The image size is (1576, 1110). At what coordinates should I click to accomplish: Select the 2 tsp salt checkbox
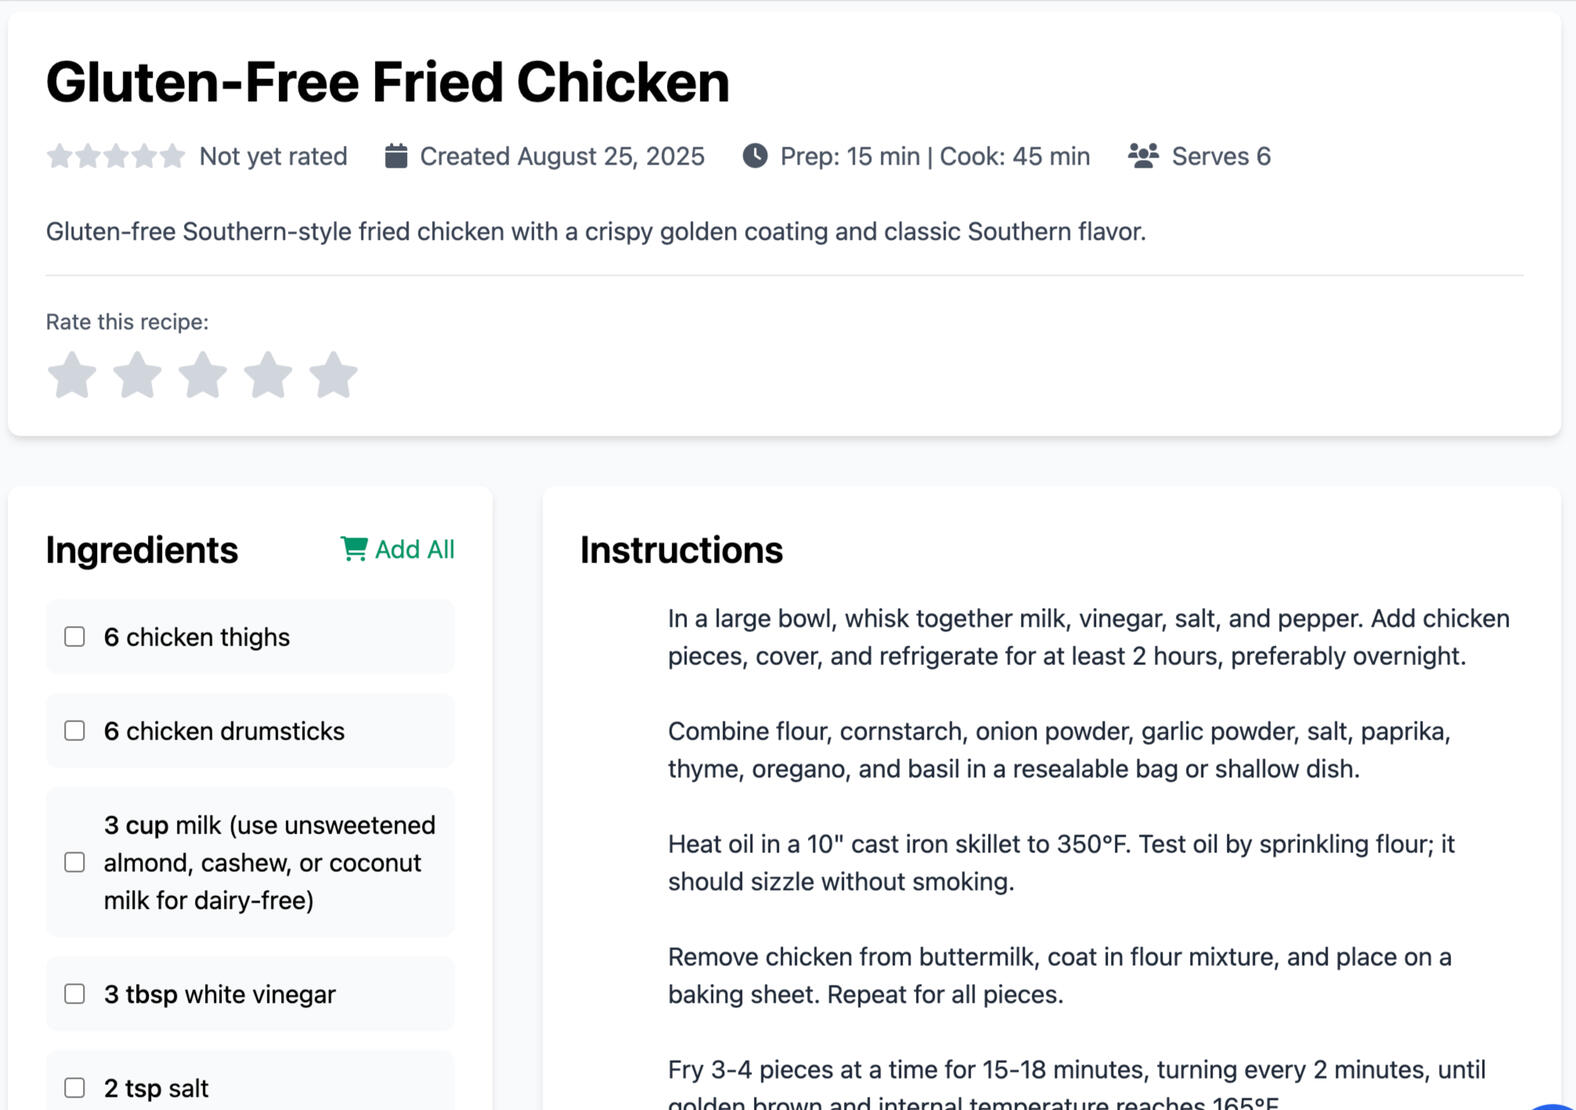point(74,1087)
